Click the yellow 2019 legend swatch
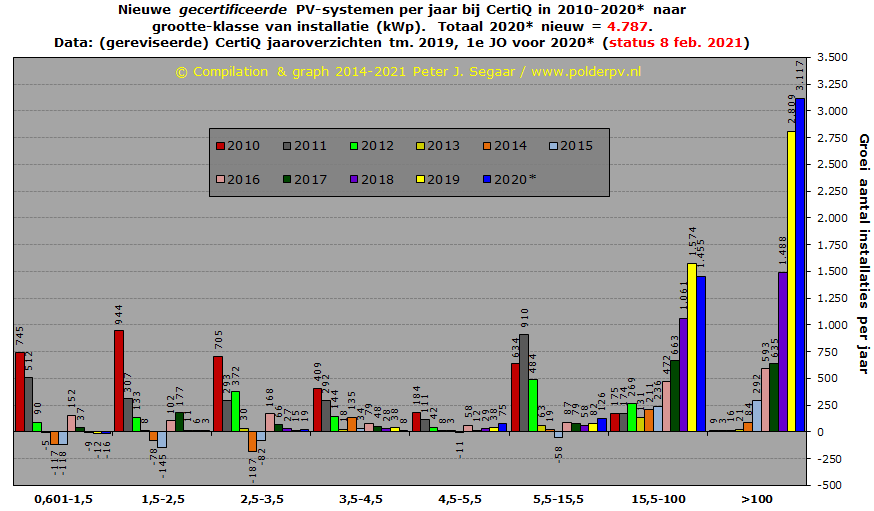Viewport: 874px width, 511px height. click(420, 179)
